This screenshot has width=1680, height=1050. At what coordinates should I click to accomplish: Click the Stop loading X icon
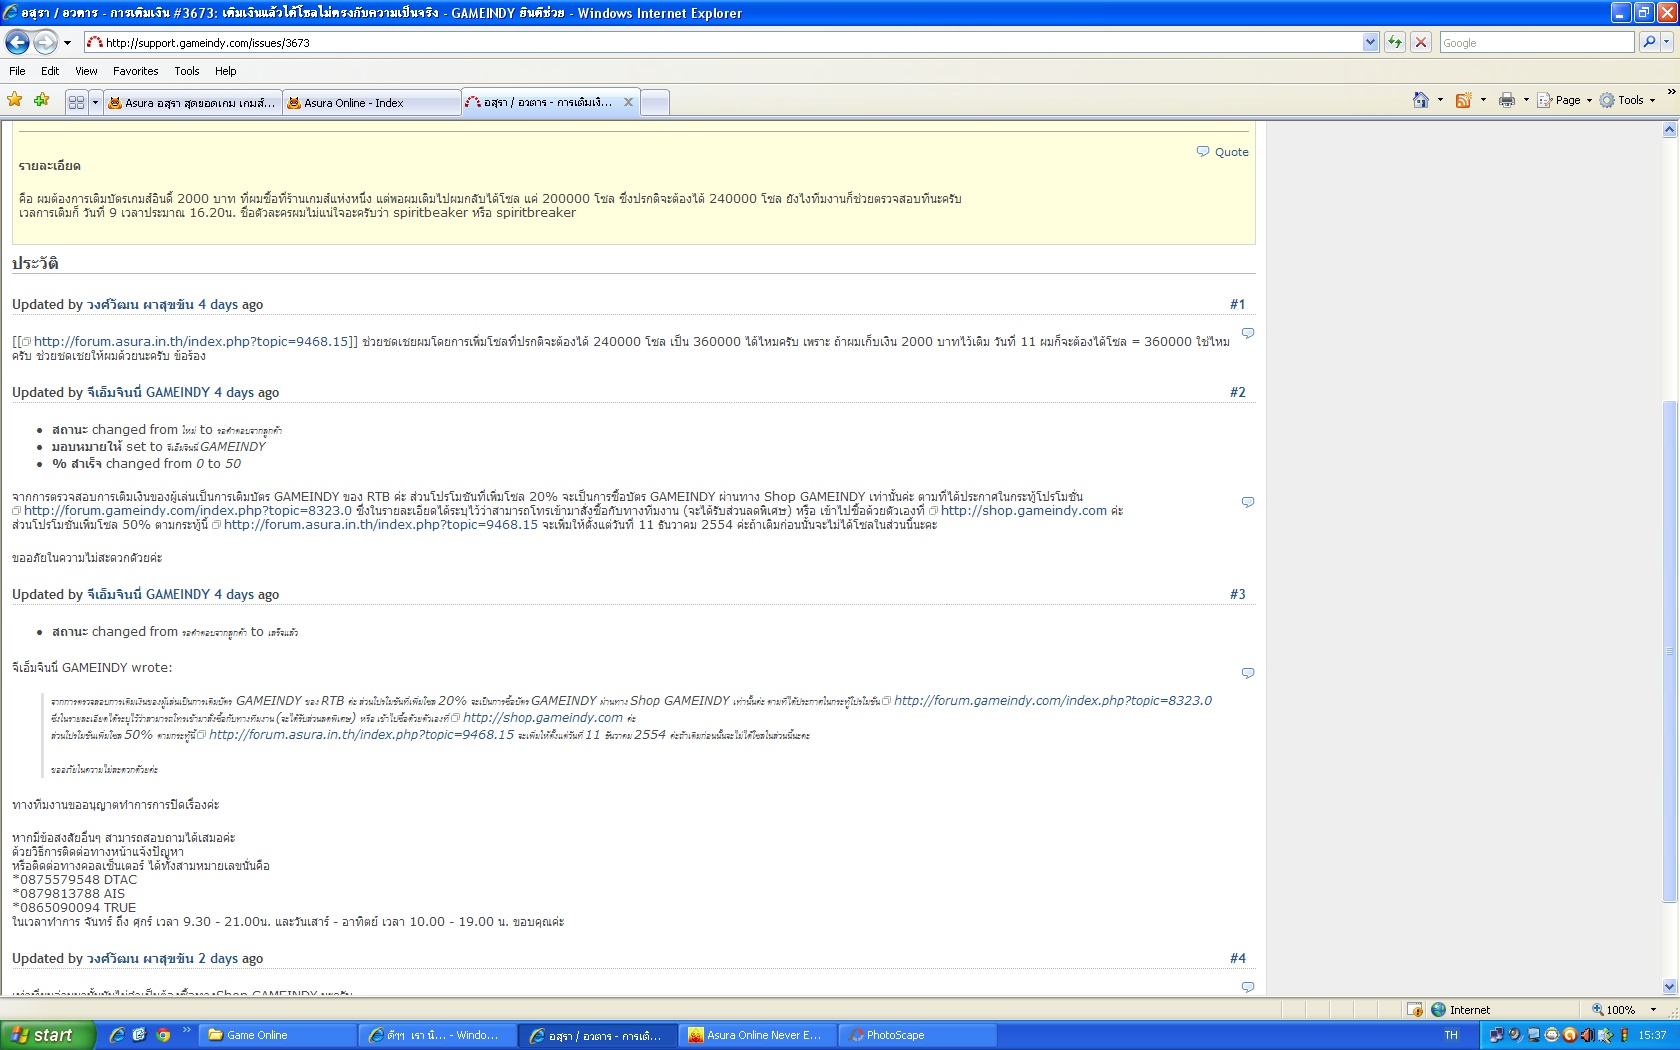[1420, 42]
